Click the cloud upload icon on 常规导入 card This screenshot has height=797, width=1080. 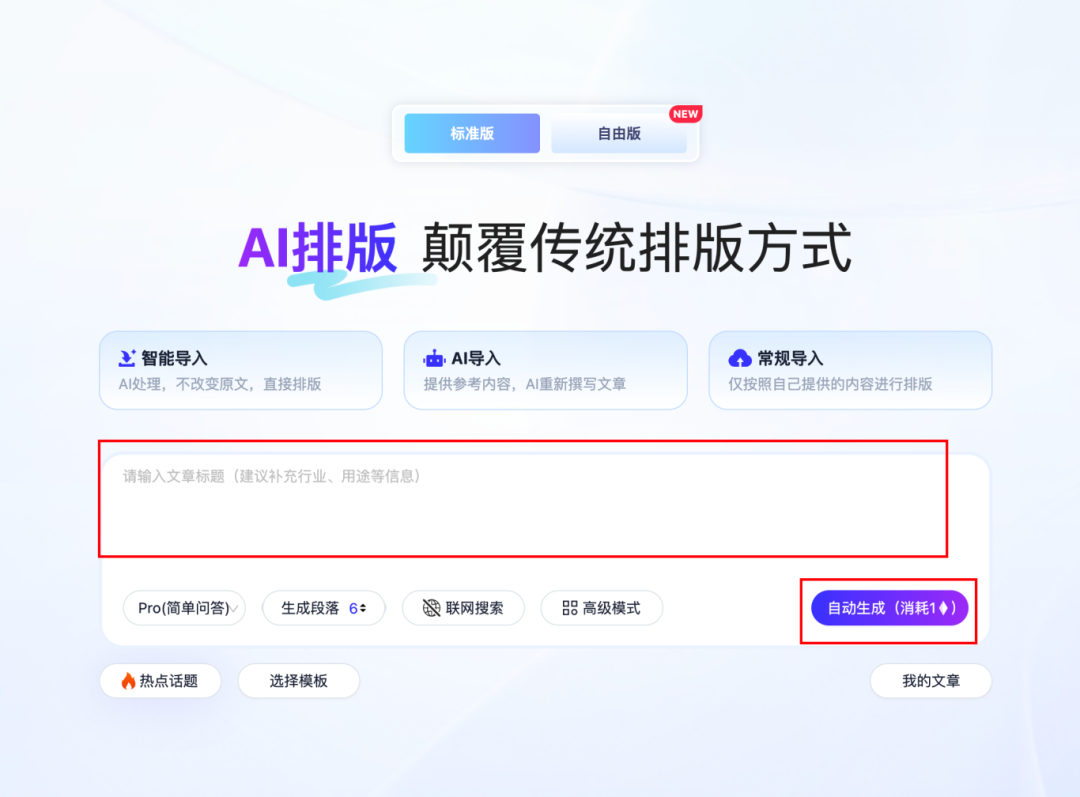coord(739,357)
